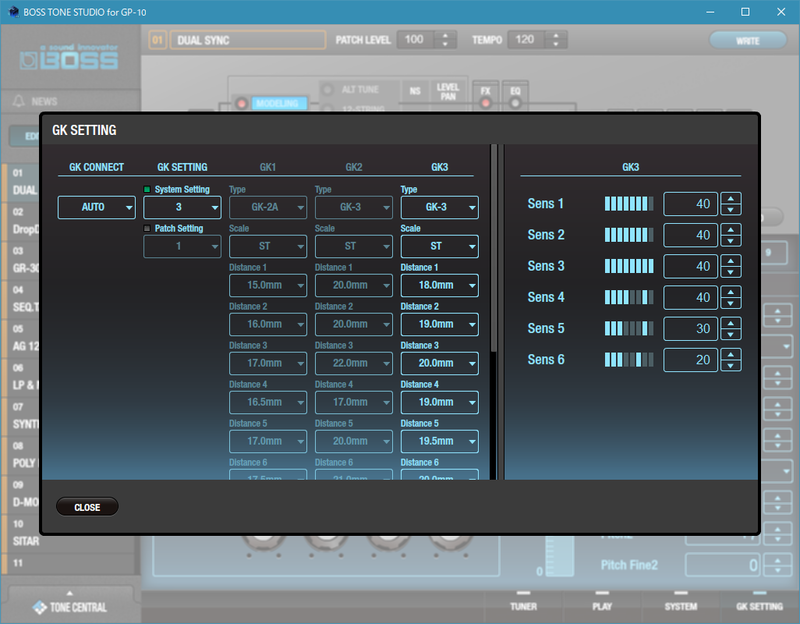Click the patch number 01 box

pos(158,40)
